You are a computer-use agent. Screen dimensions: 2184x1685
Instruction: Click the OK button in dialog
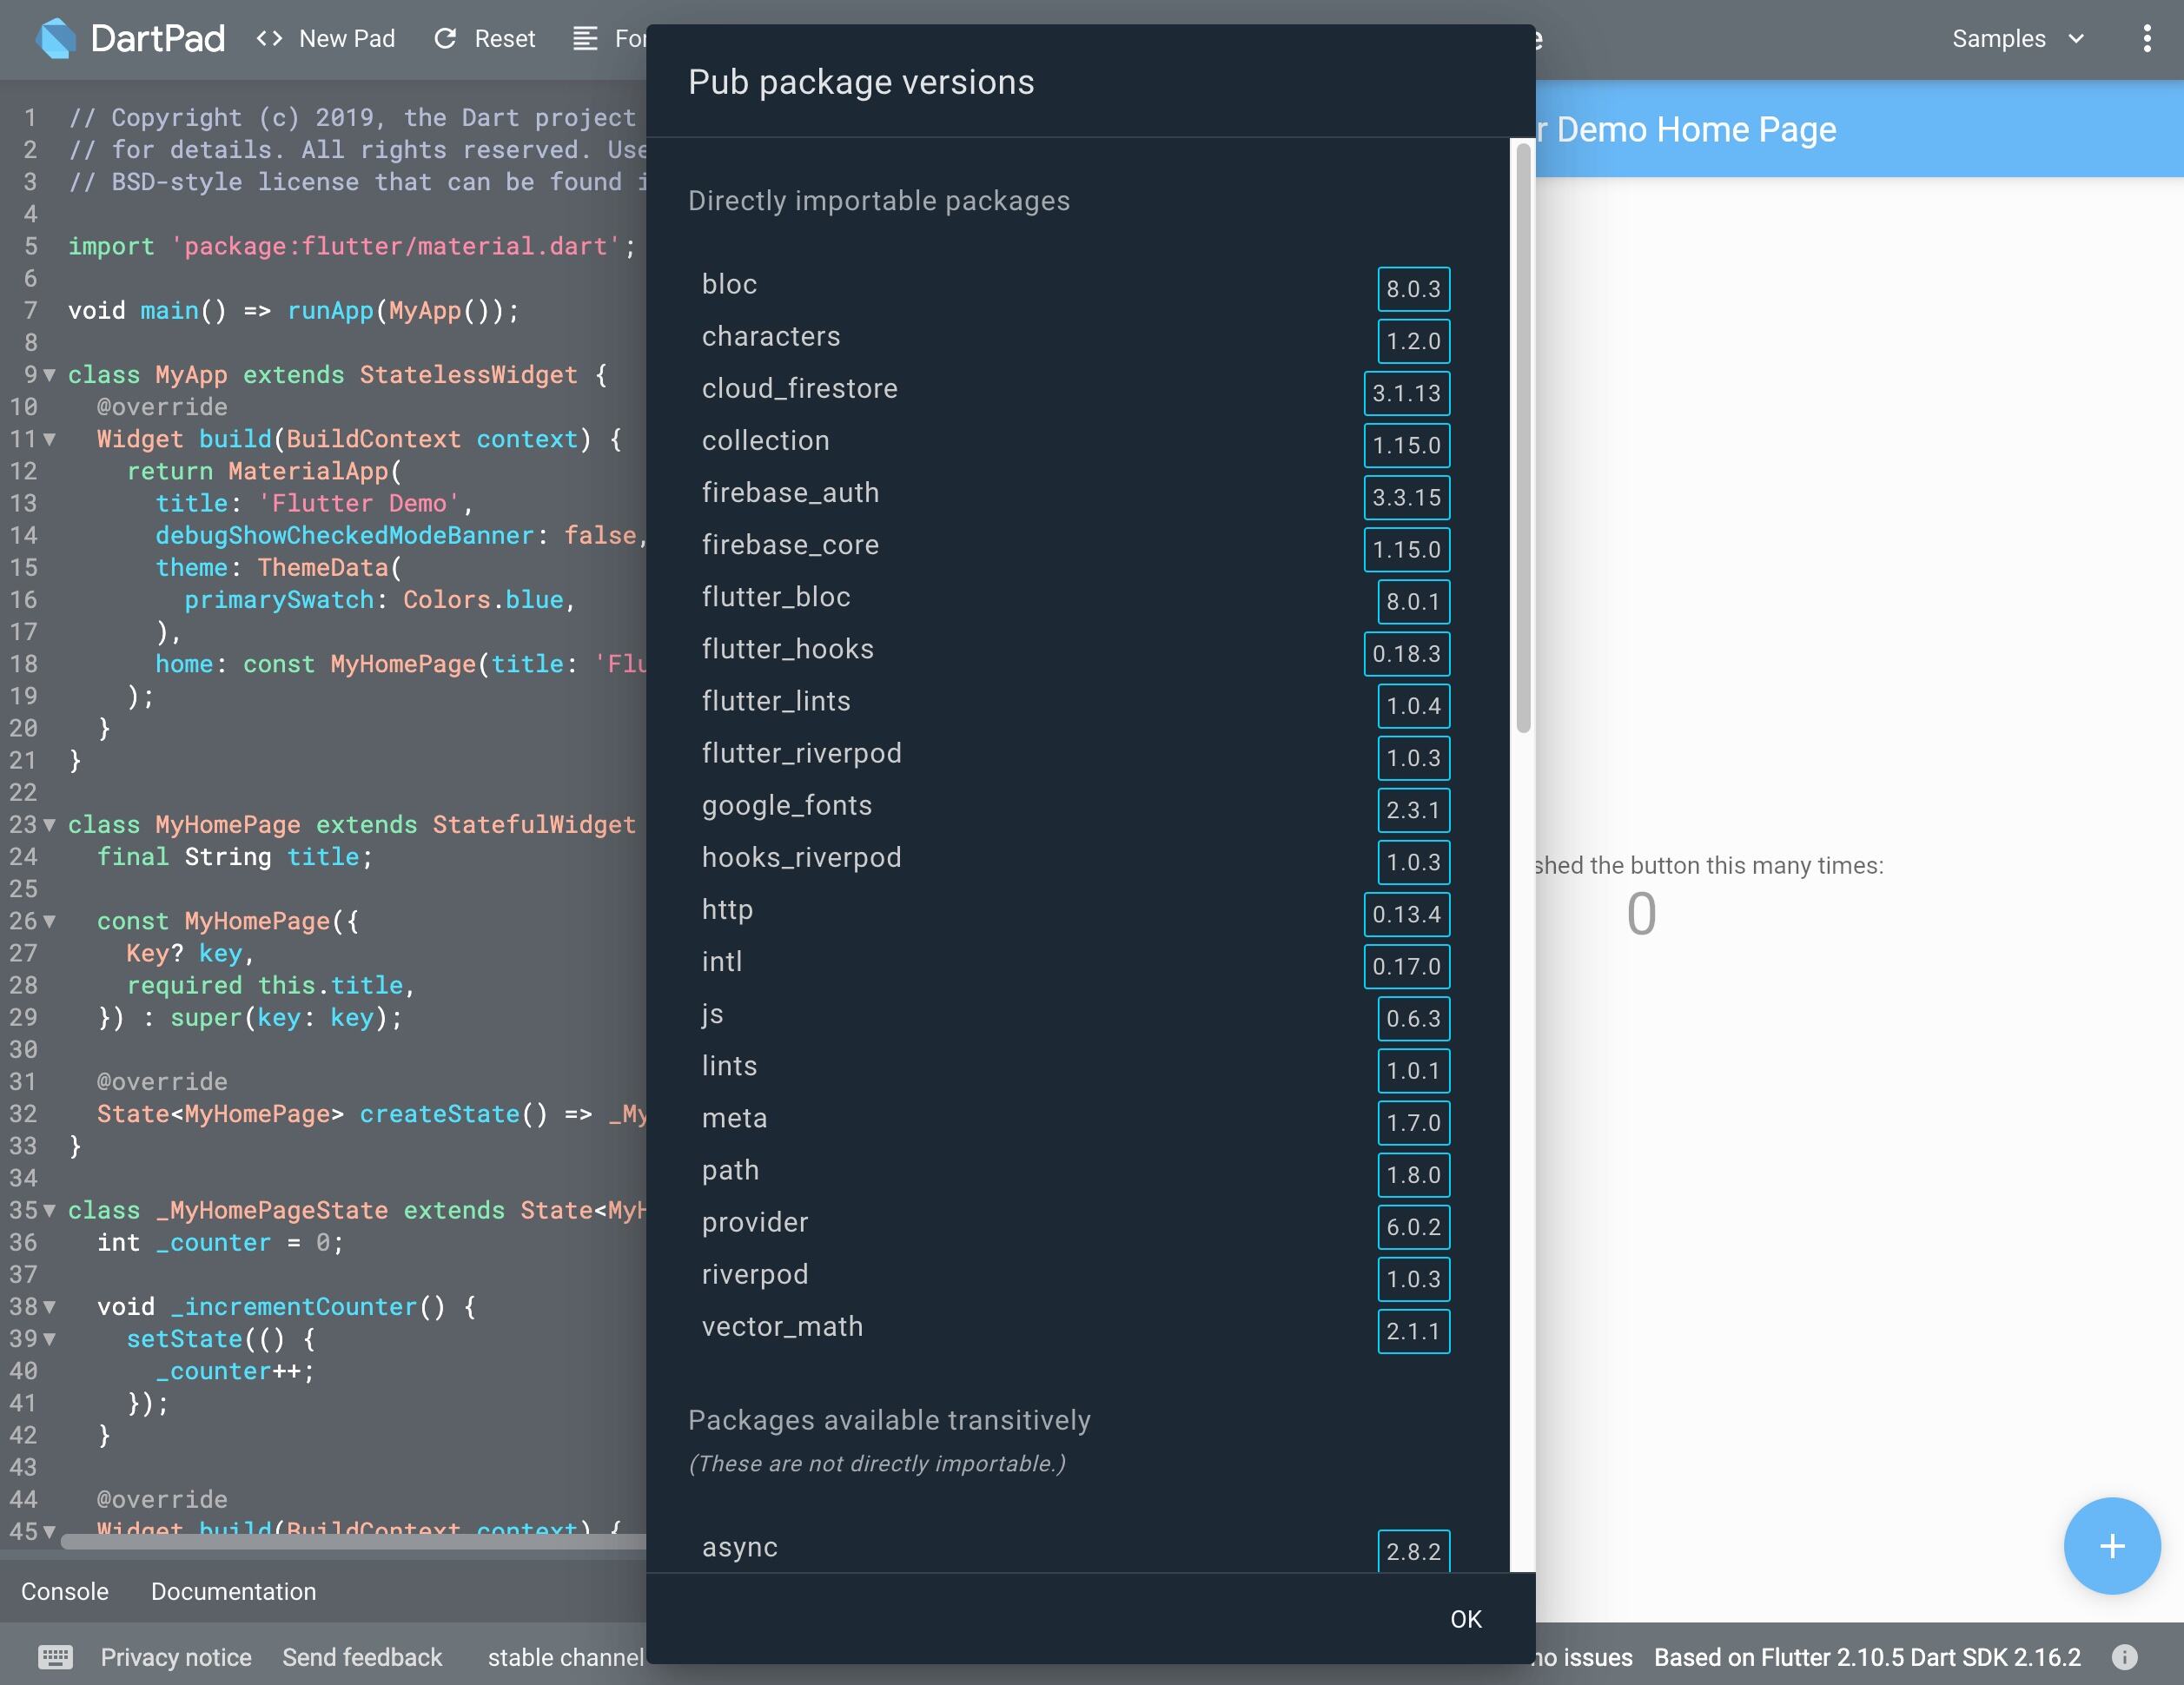coord(1466,1619)
